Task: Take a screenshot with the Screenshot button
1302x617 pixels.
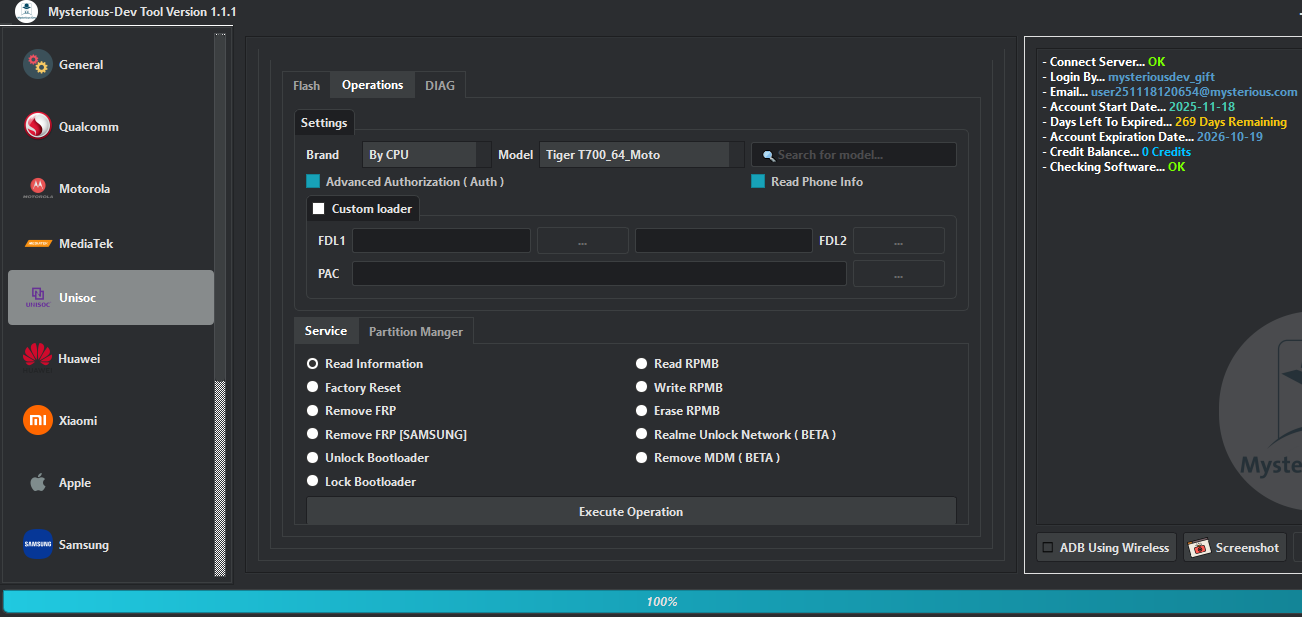Action: click(x=1234, y=547)
